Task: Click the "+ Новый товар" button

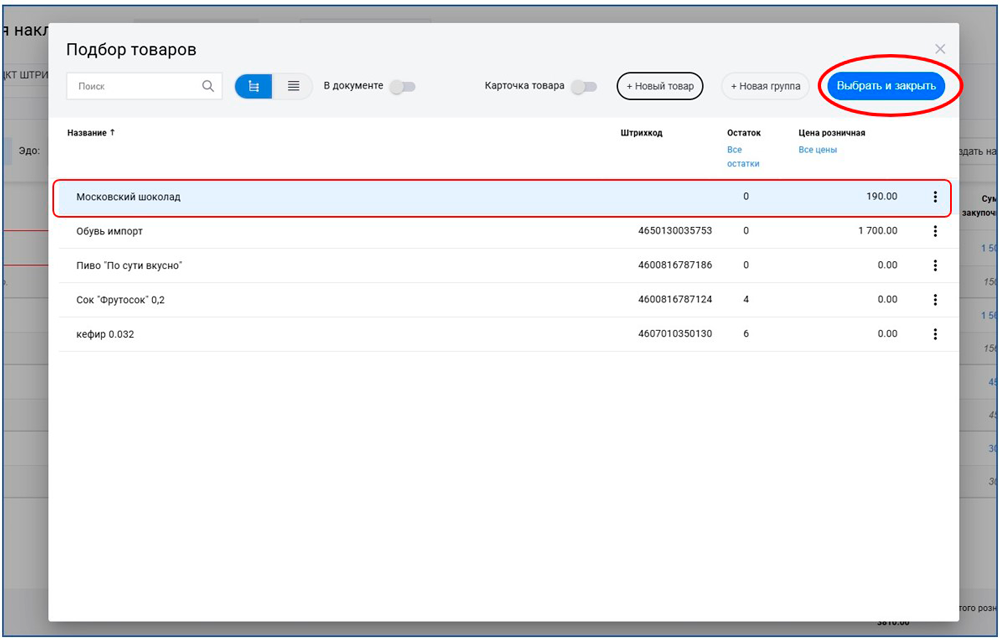Action: coord(660,87)
